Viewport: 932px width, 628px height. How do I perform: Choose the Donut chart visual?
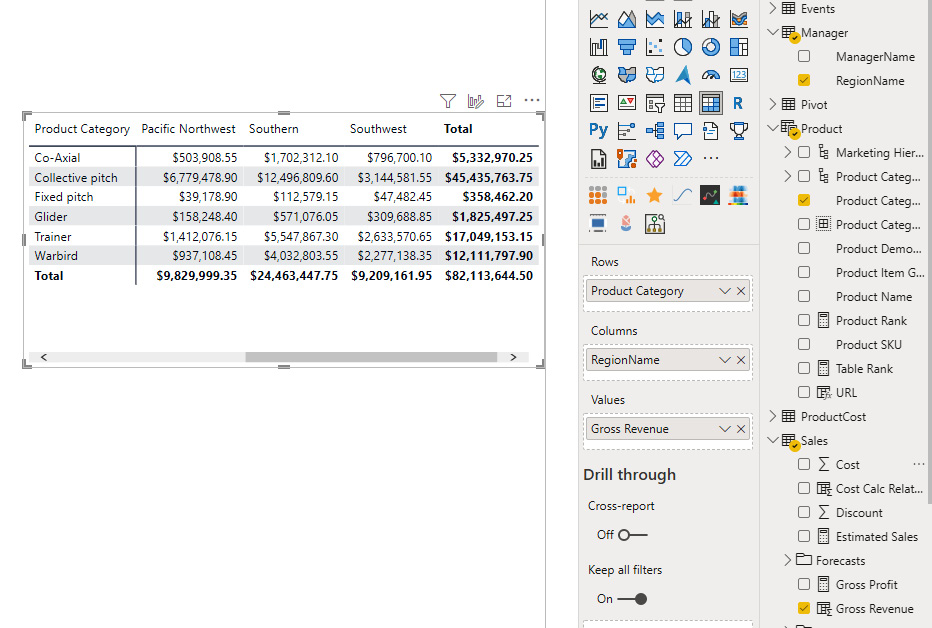[x=711, y=47]
